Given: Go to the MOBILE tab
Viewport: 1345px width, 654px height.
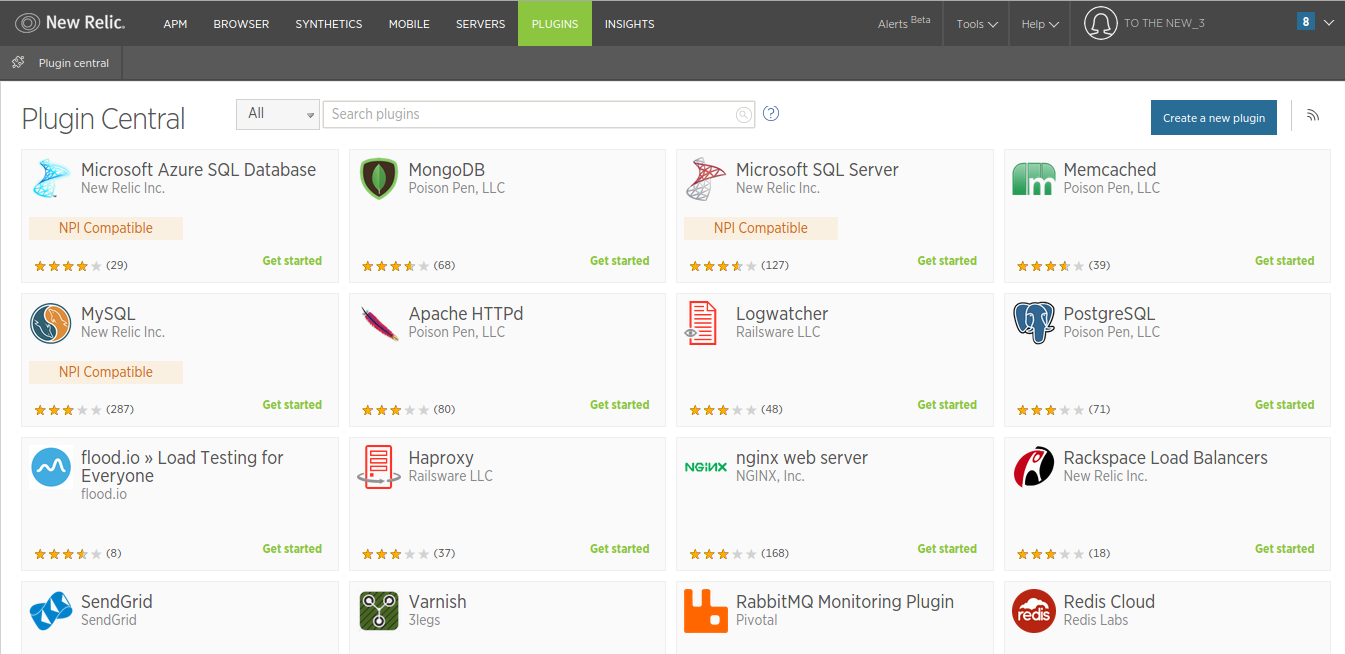Looking at the screenshot, I should tap(409, 24).
